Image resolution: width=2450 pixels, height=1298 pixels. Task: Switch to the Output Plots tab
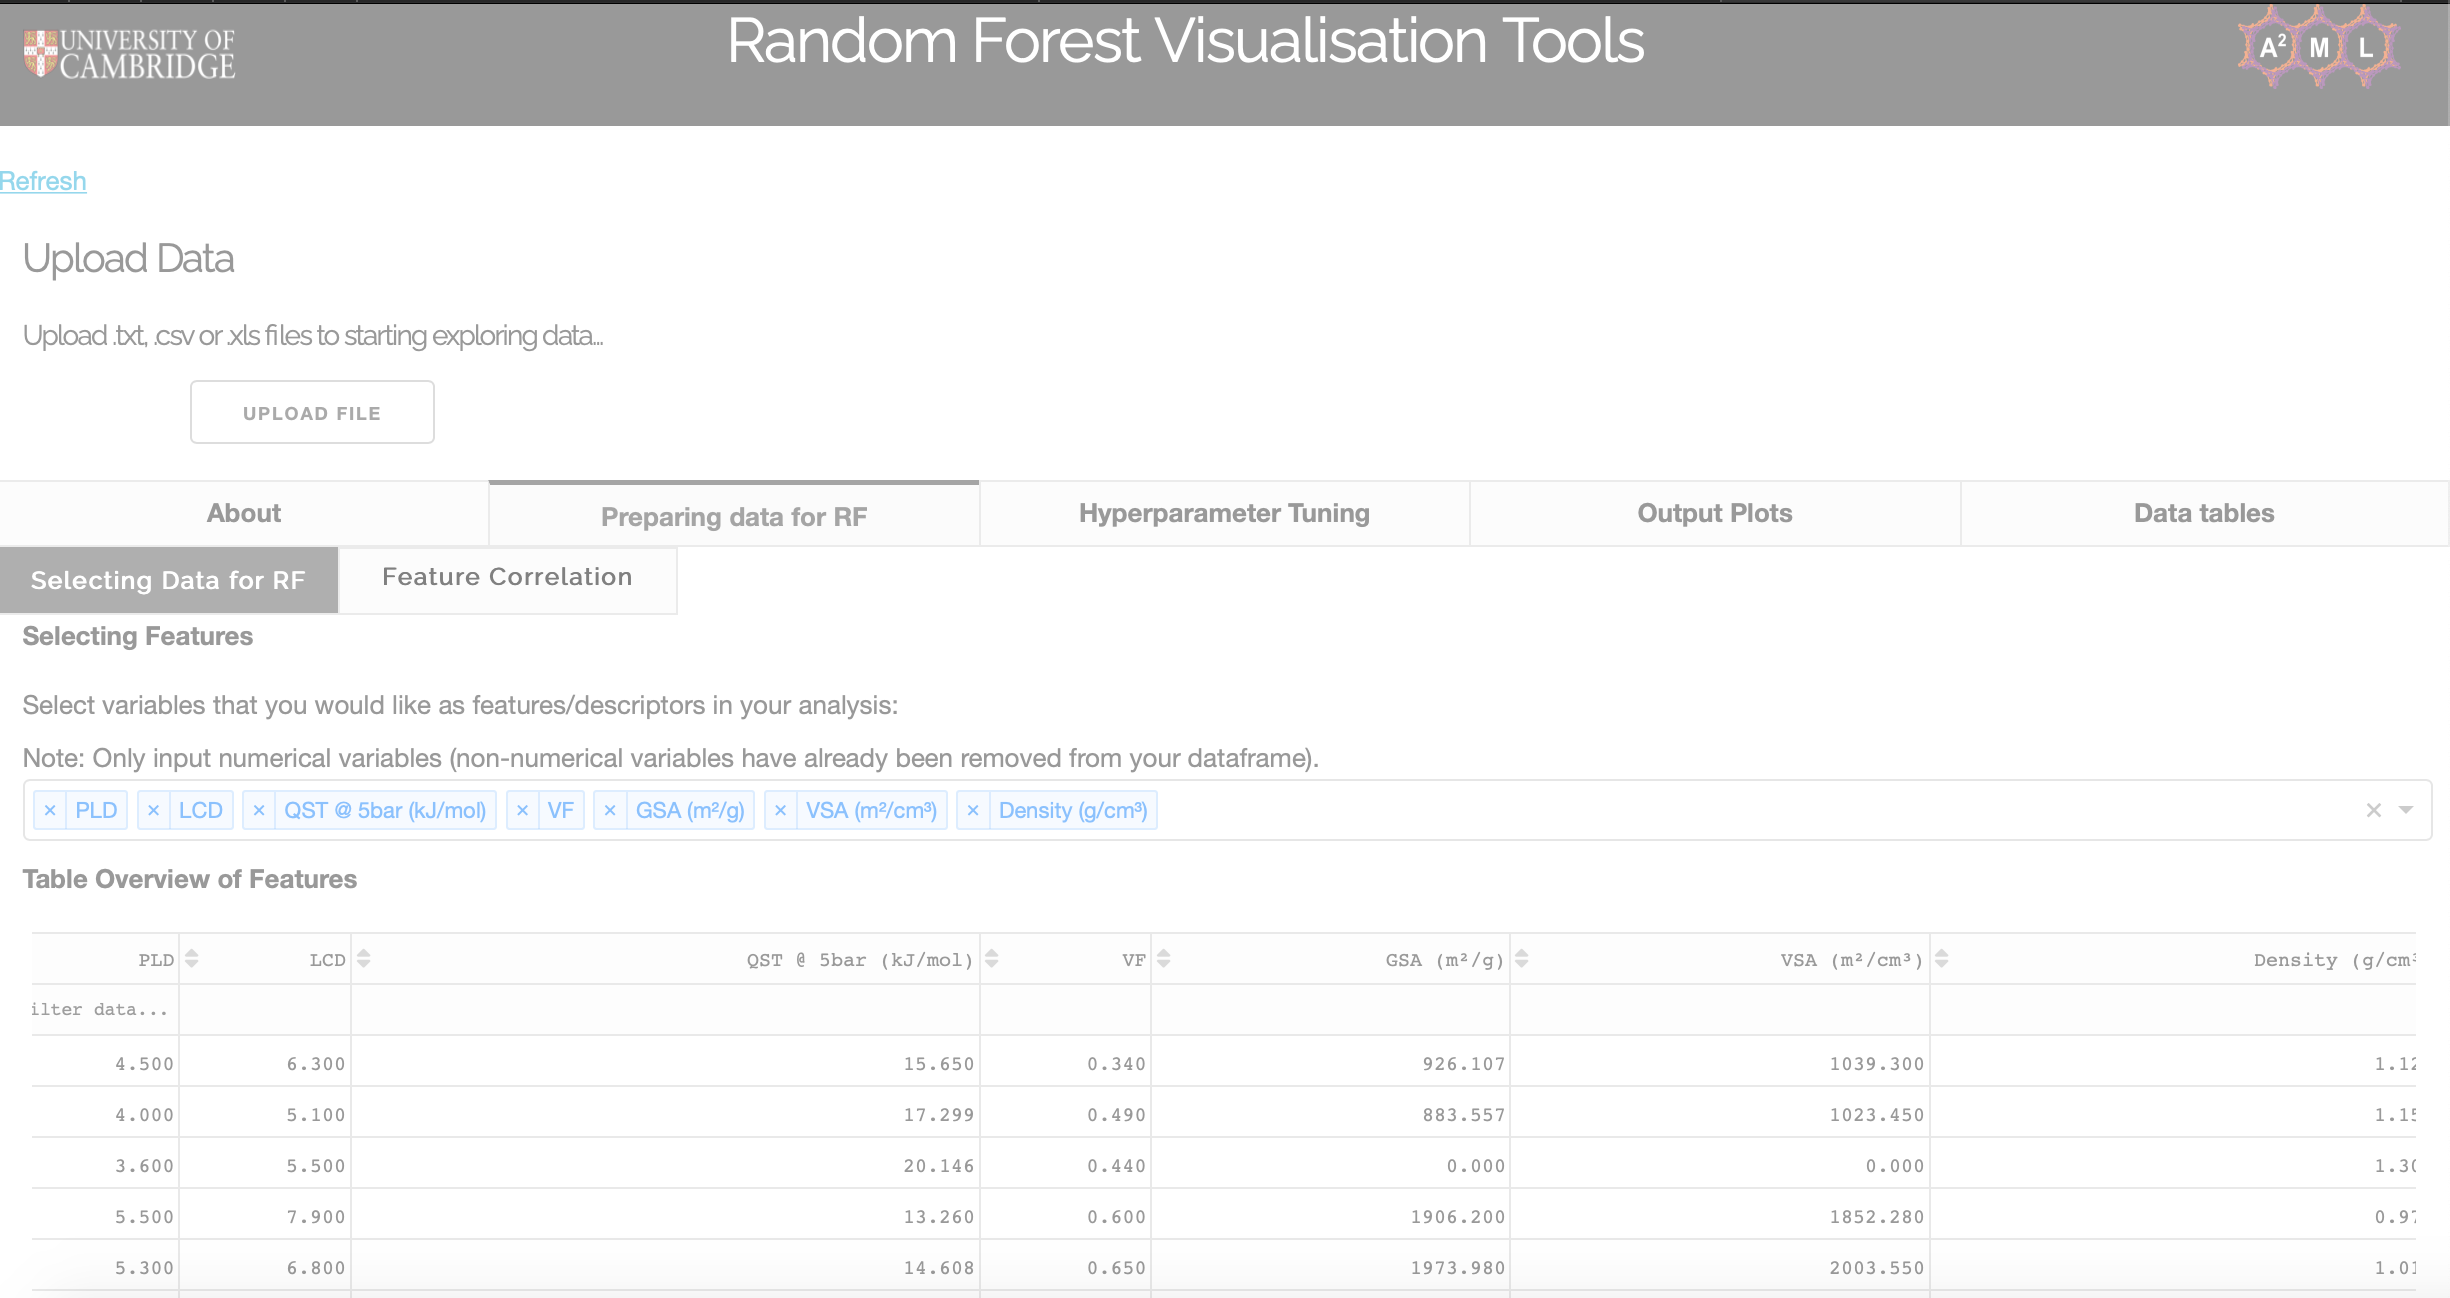(x=1714, y=513)
